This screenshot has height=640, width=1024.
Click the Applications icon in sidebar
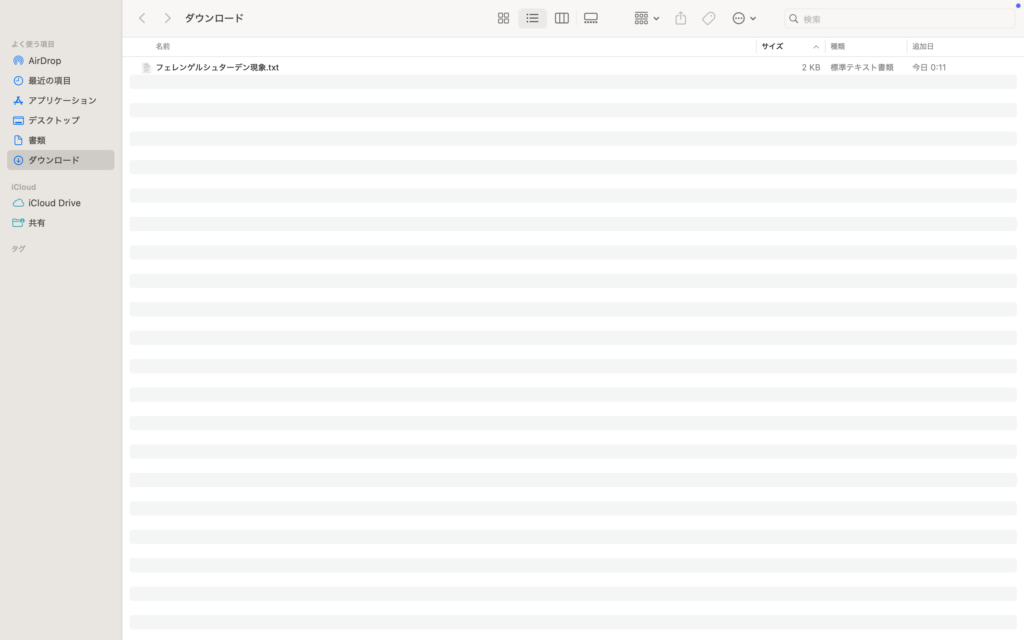coord(18,101)
